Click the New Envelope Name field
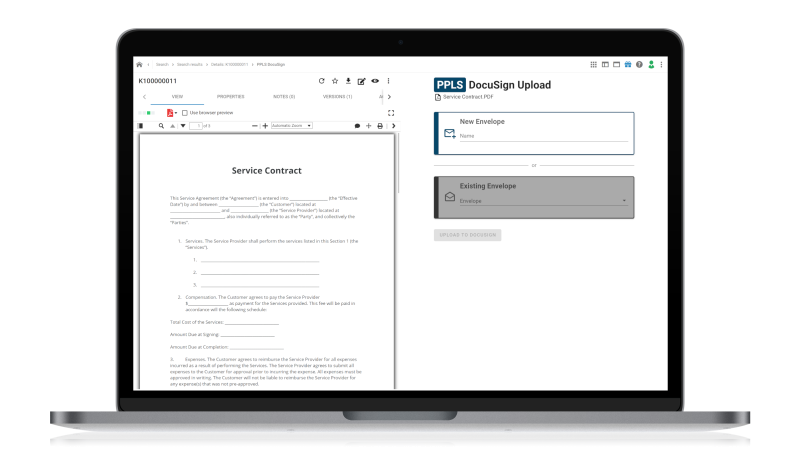The image size is (800, 460). (x=543, y=136)
